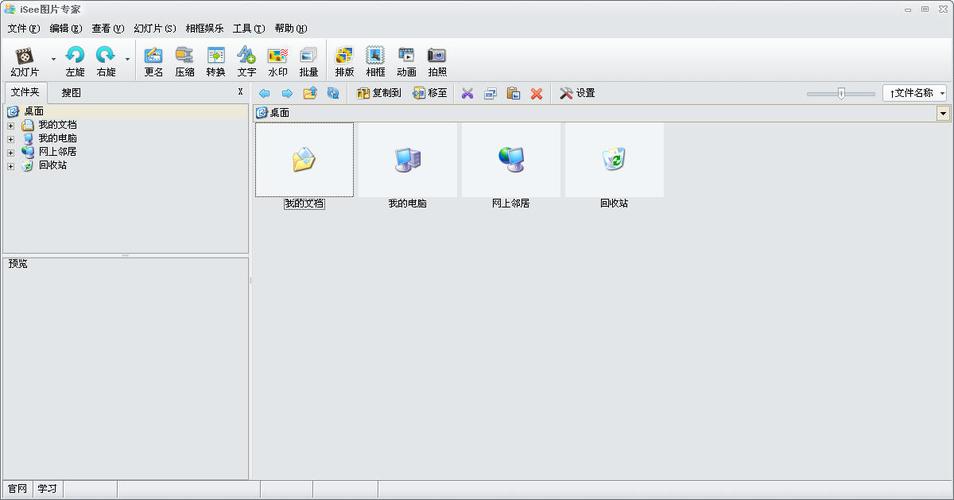Open the 拍照 camera tool
This screenshot has width=954, height=500.
pyautogui.click(x=437, y=62)
